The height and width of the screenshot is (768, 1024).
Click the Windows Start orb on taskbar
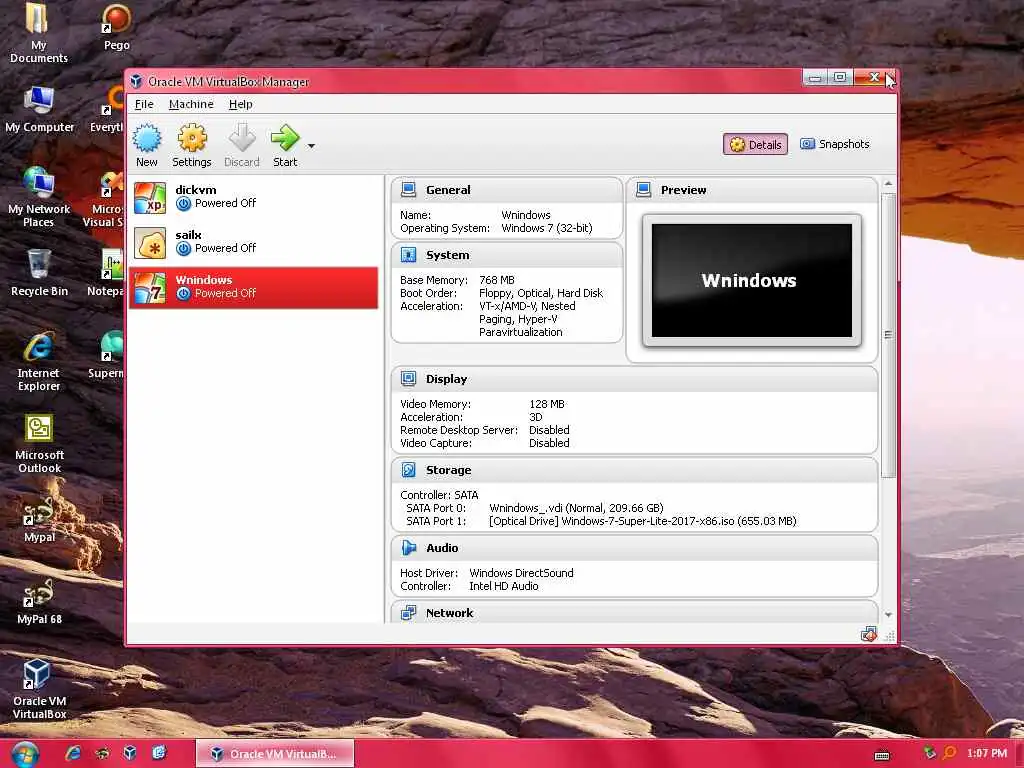point(25,754)
